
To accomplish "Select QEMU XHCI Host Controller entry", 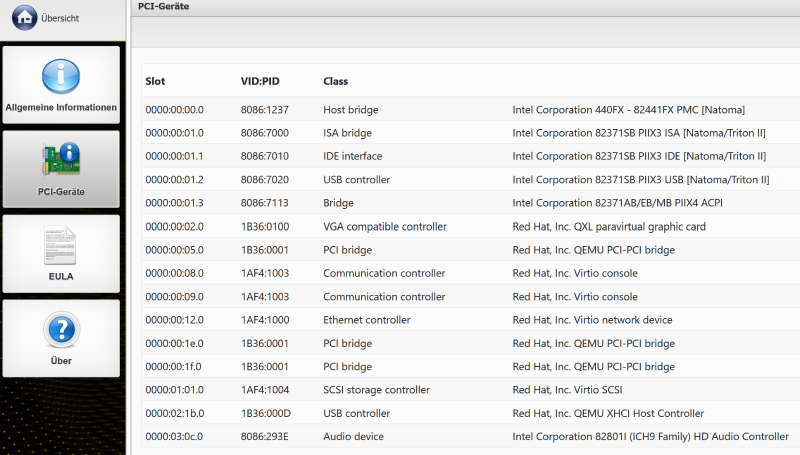I will pos(608,413).
